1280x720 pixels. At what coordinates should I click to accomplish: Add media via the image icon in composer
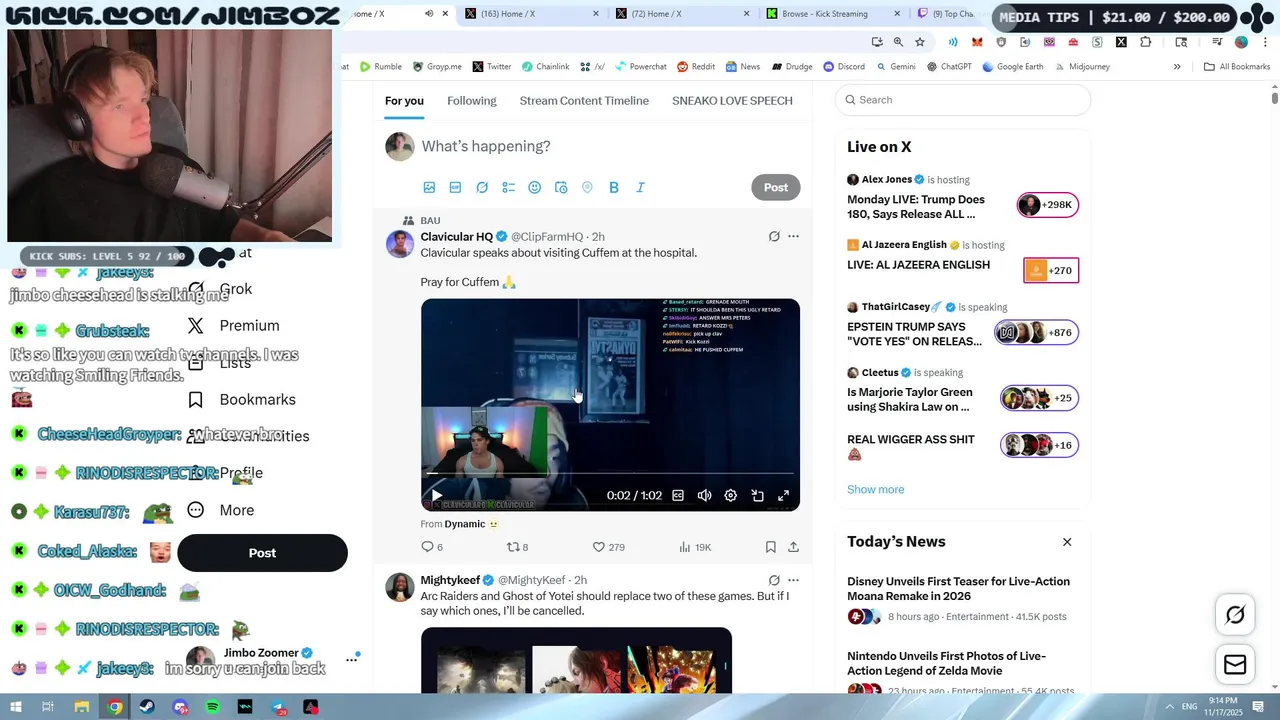(x=429, y=187)
